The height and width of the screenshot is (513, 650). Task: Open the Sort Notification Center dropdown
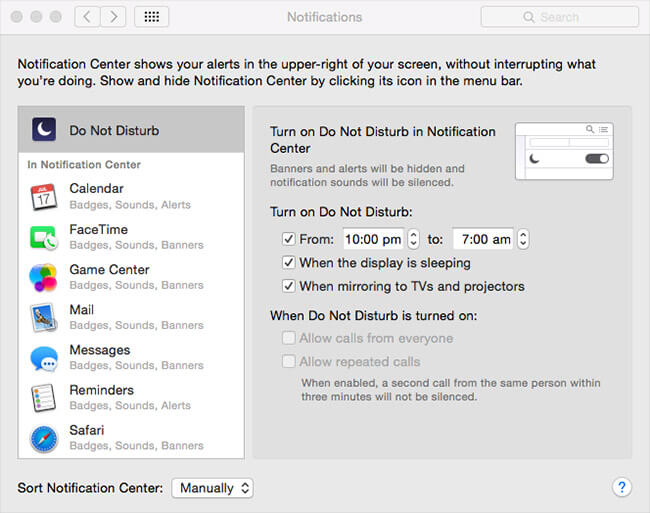click(x=212, y=488)
